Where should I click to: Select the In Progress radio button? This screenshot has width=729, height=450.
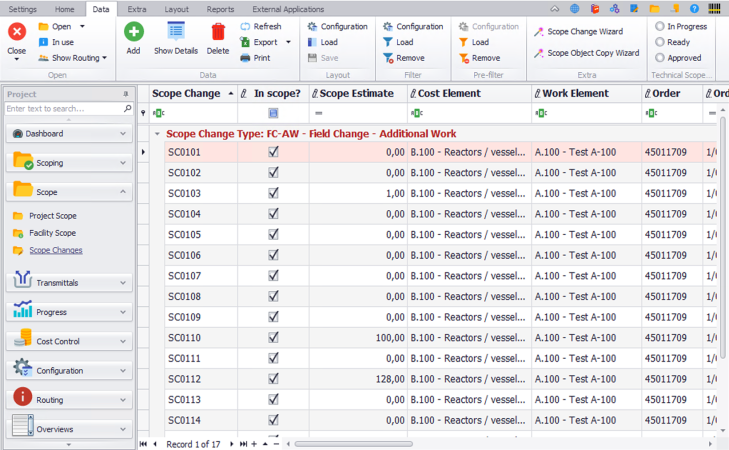coord(660,27)
